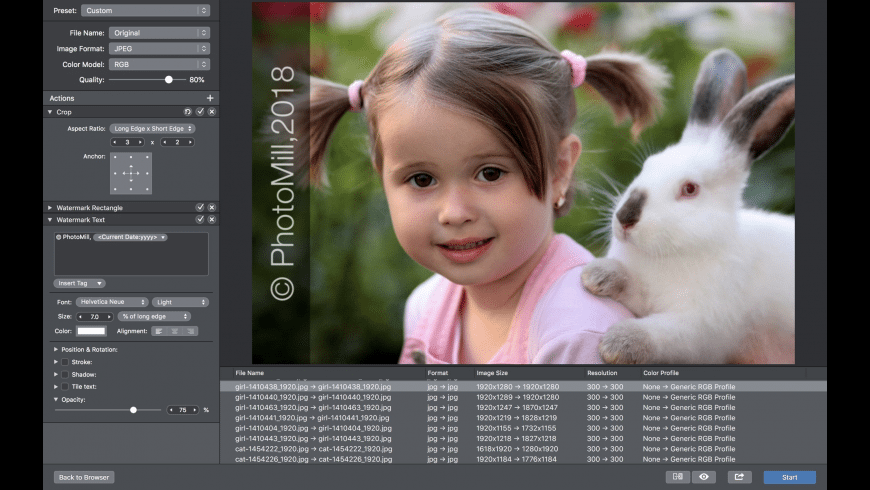Expand the Tile text settings triangle
The height and width of the screenshot is (490, 870).
pyautogui.click(x=55, y=387)
